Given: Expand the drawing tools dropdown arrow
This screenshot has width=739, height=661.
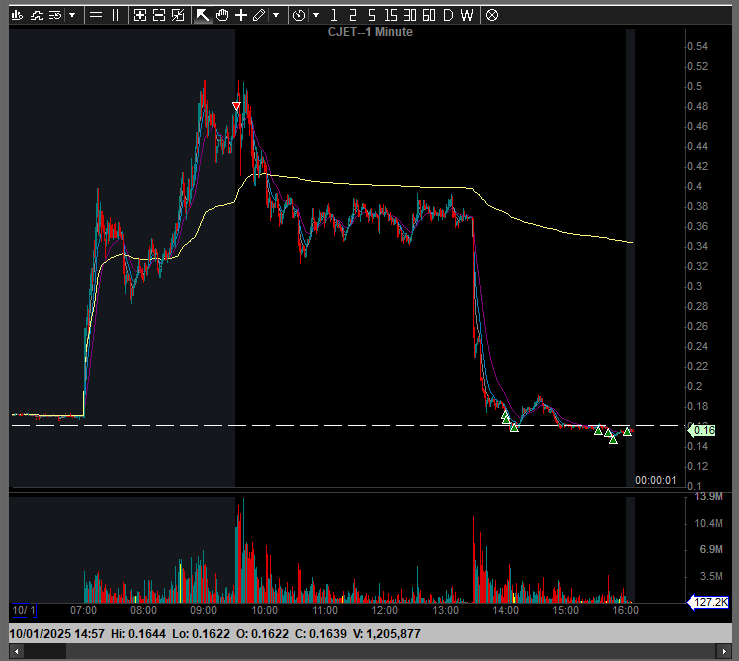Looking at the screenshot, I should [x=276, y=16].
